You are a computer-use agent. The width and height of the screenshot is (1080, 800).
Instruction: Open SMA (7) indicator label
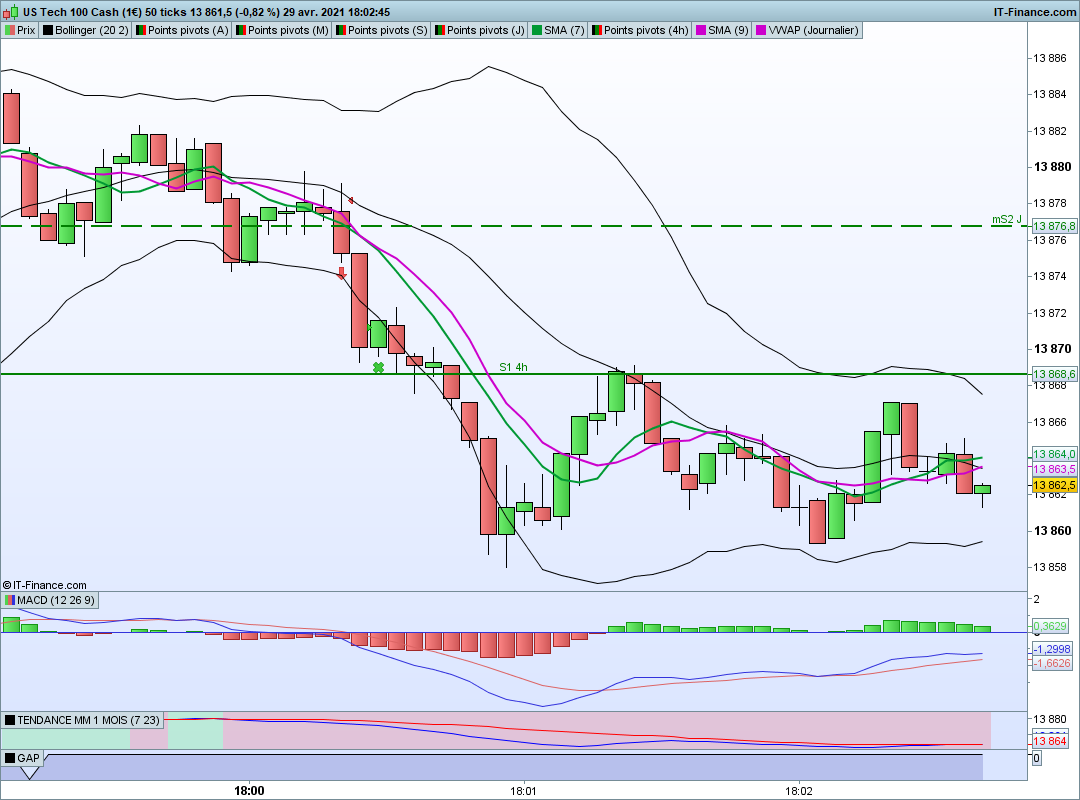point(558,30)
